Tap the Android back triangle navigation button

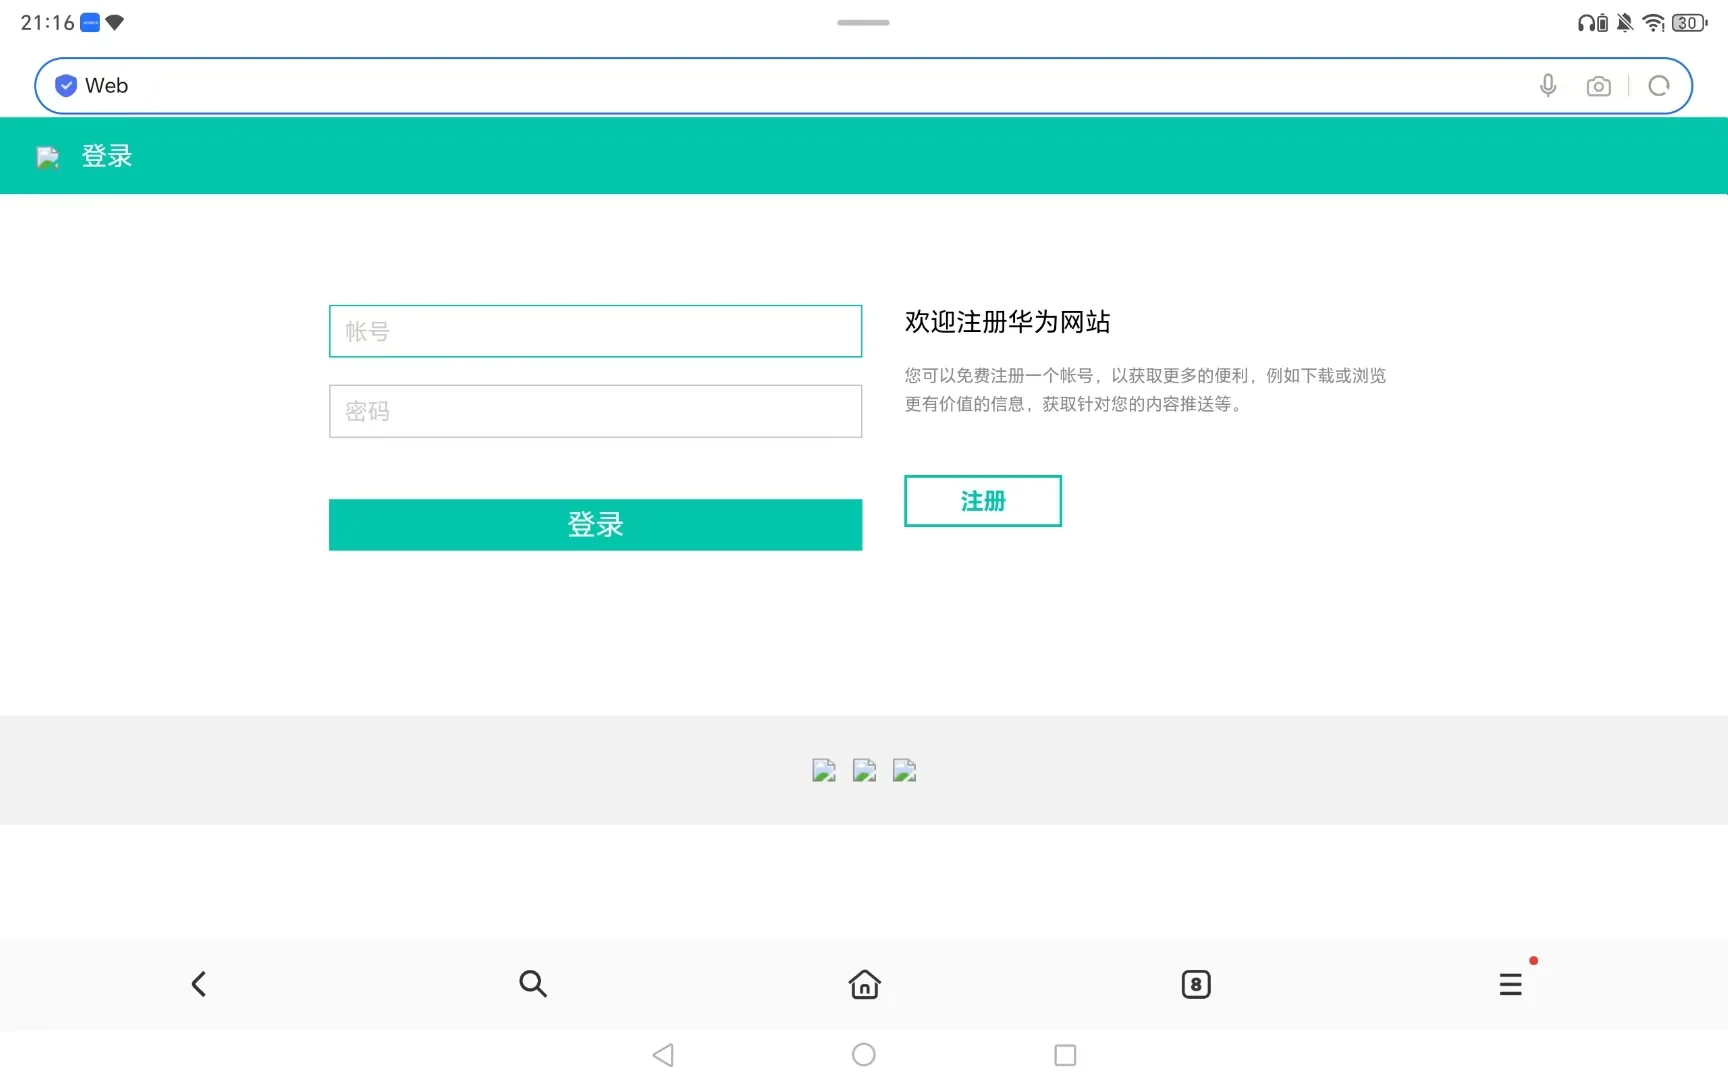tap(663, 1055)
